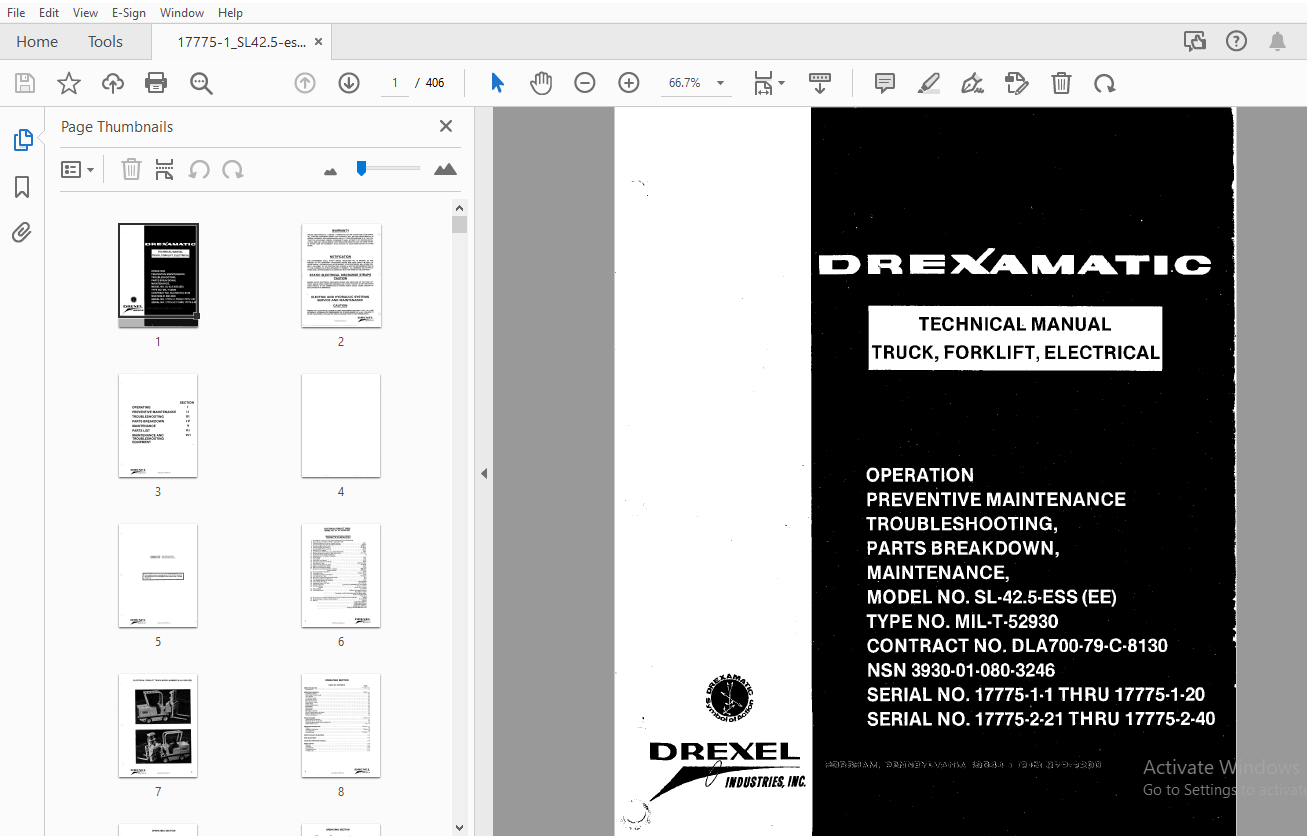Rotate thumbnails clockwise
1307x836 pixels.
pos(233,169)
